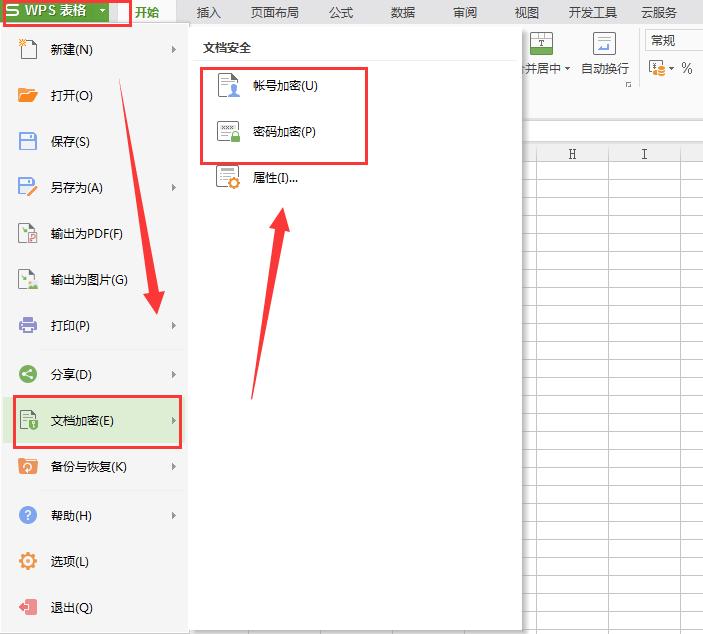Click the Options (选项) gear icon

(28, 561)
